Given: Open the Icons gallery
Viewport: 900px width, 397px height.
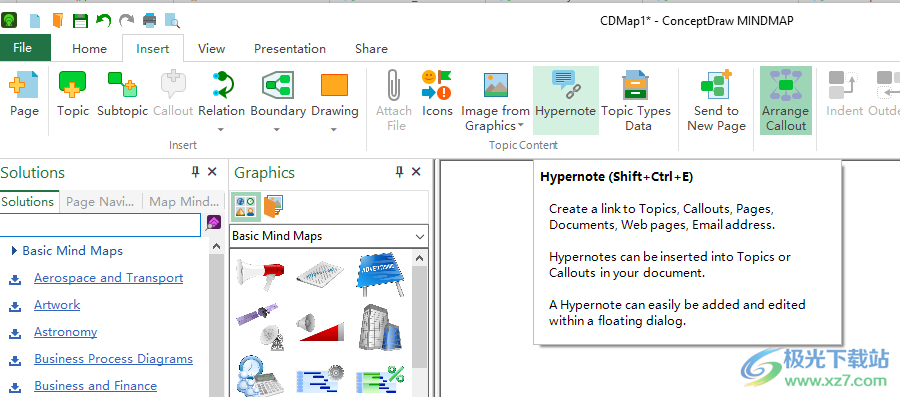Looking at the screenshot, I should [437, 94].
